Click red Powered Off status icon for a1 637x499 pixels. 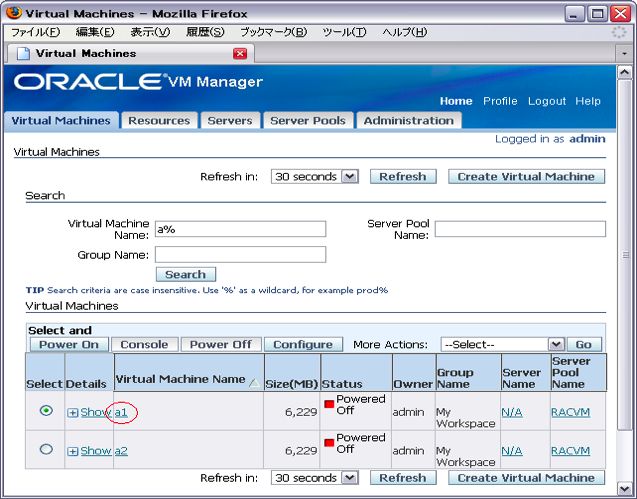(x=329, y=404)
